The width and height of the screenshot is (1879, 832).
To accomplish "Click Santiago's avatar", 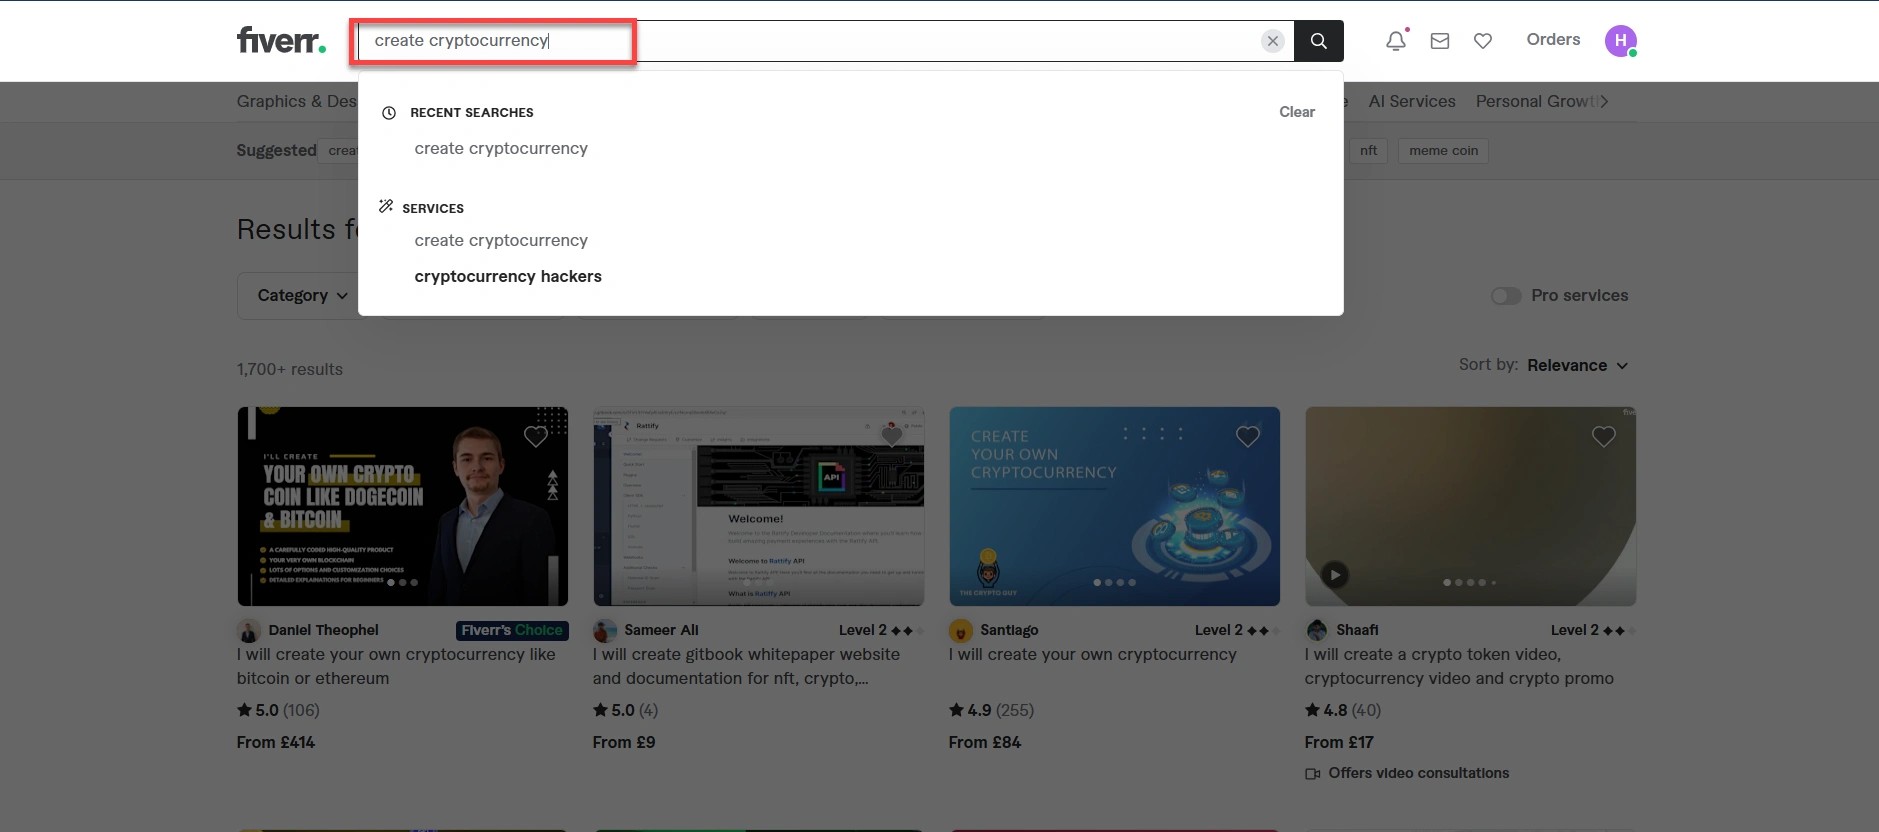I will coord(961,631).
